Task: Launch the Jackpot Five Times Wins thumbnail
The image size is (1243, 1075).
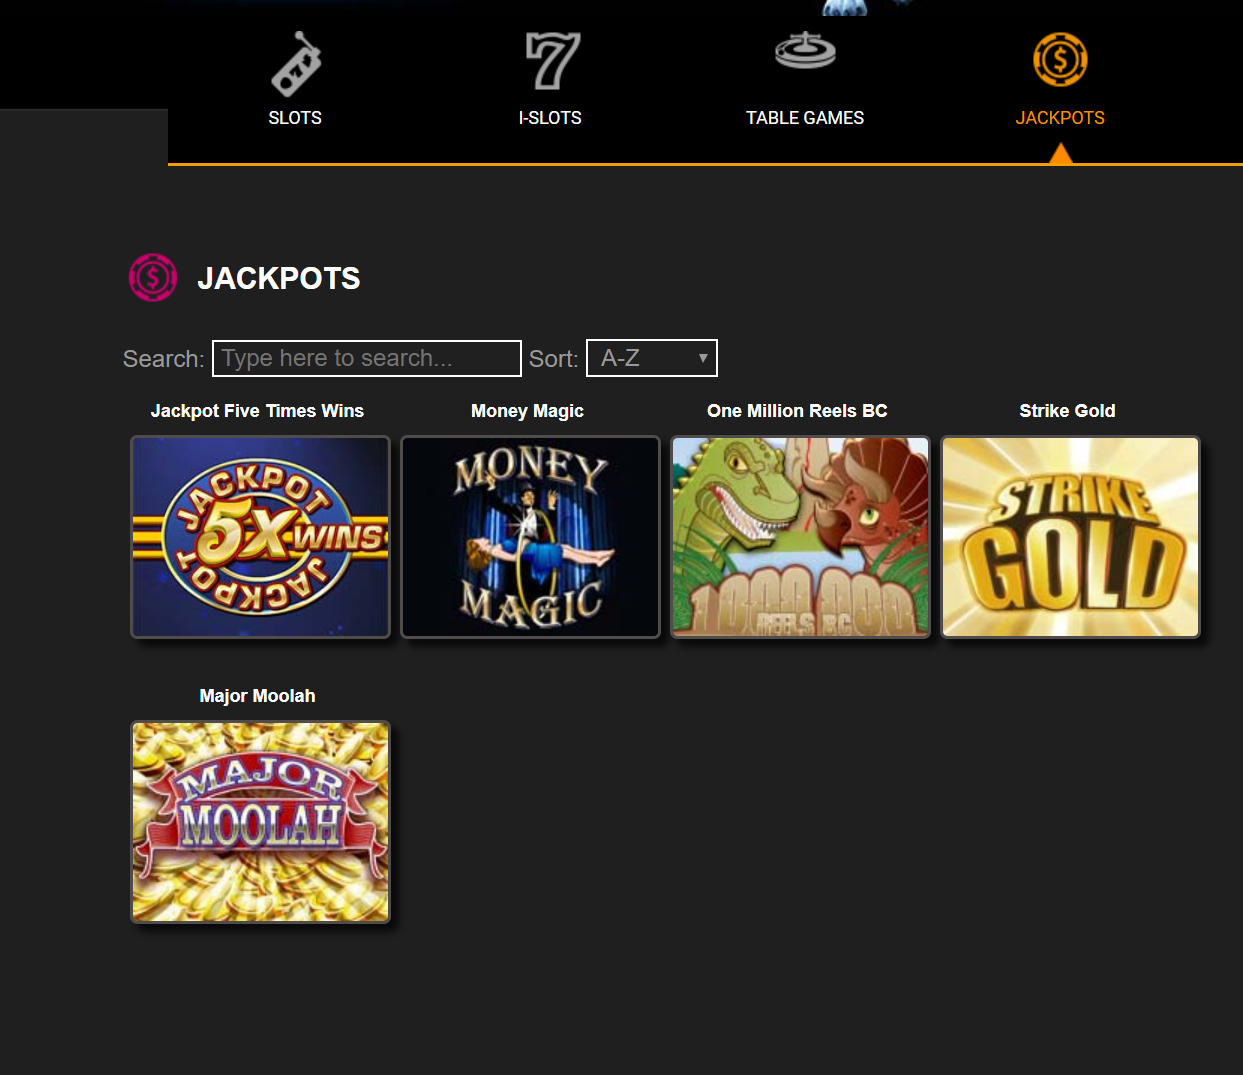Action: point(260,537)
